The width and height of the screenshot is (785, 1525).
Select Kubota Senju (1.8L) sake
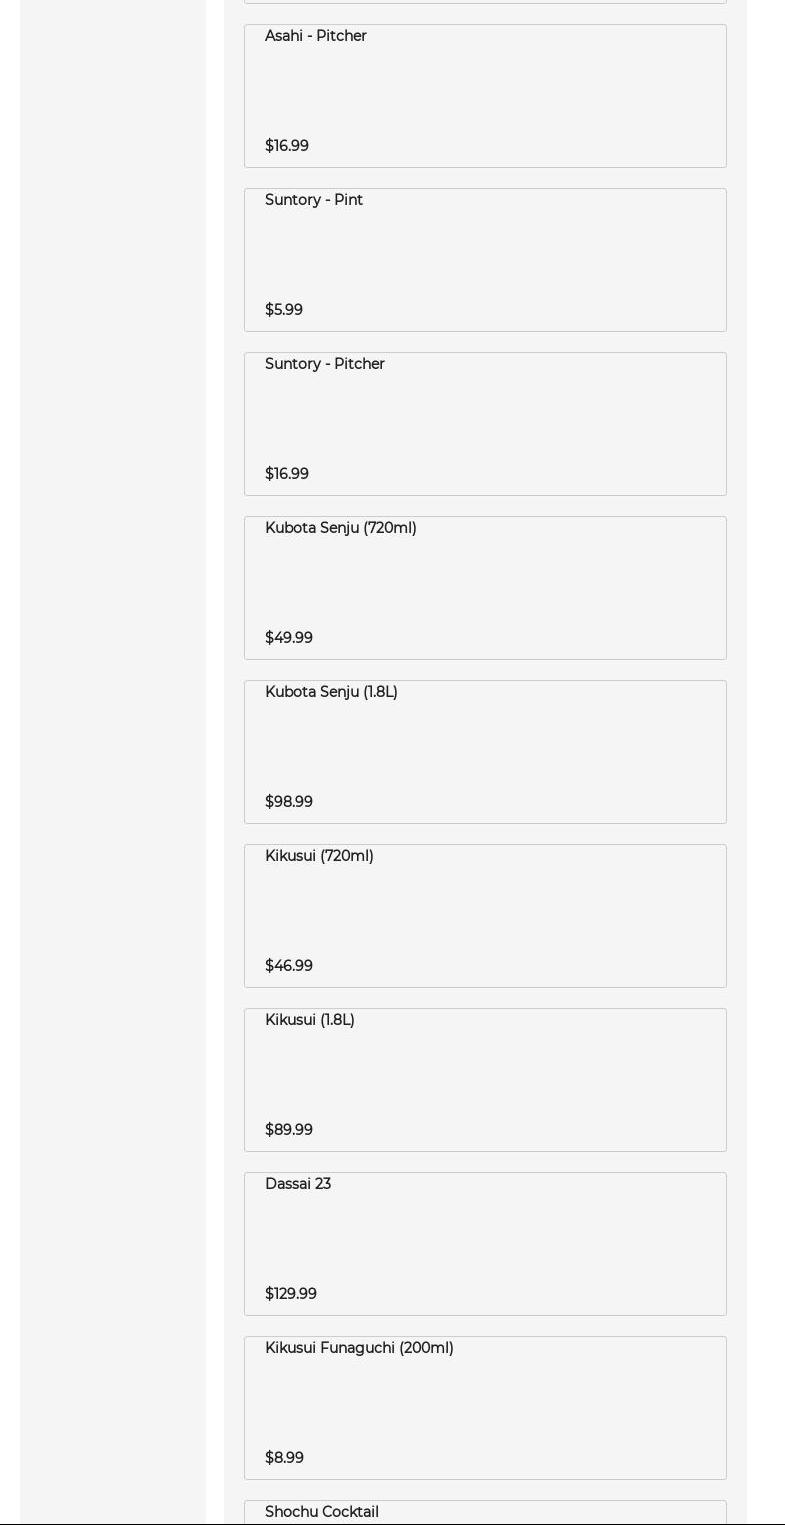coord(485,751)
